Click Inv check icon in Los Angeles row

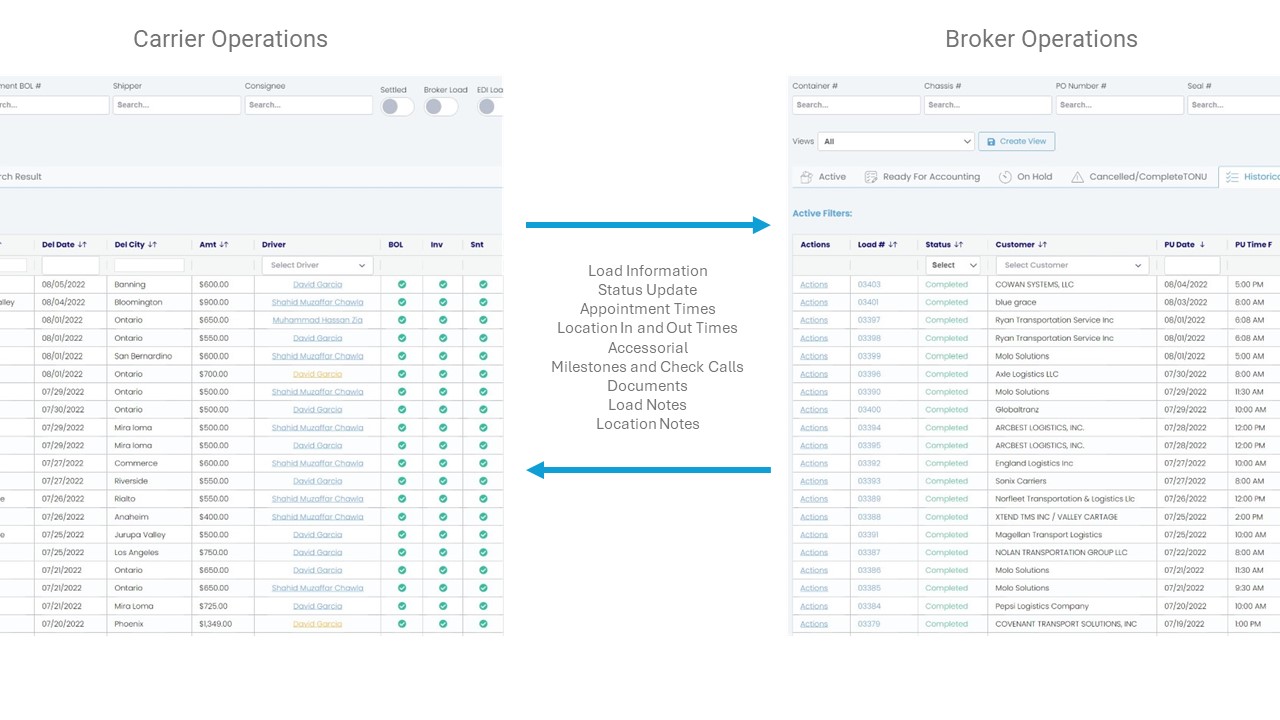click(x=443, y=552)
